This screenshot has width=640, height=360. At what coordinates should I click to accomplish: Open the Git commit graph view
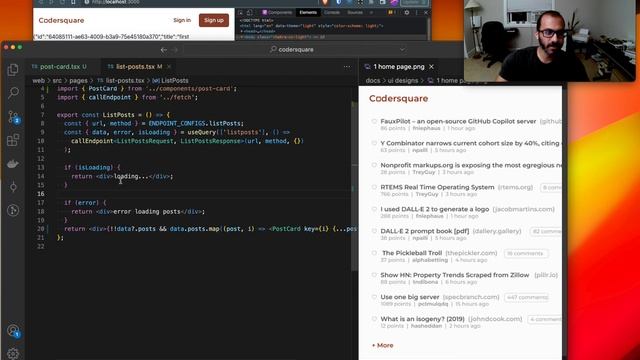(x=13, y=187)
